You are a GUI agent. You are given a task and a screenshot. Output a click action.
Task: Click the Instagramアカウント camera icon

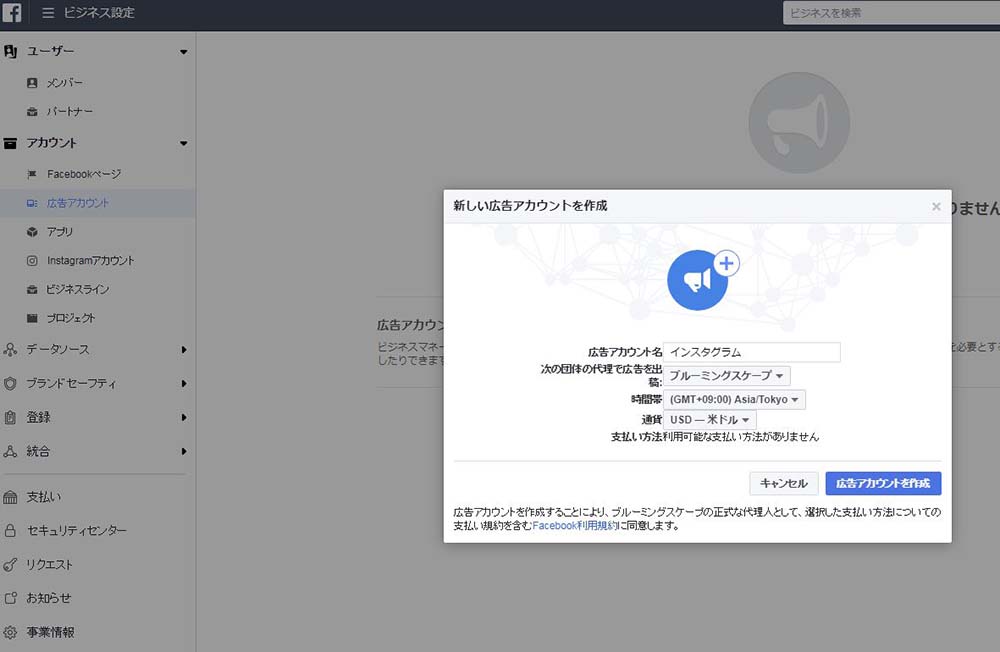point(32,260)
